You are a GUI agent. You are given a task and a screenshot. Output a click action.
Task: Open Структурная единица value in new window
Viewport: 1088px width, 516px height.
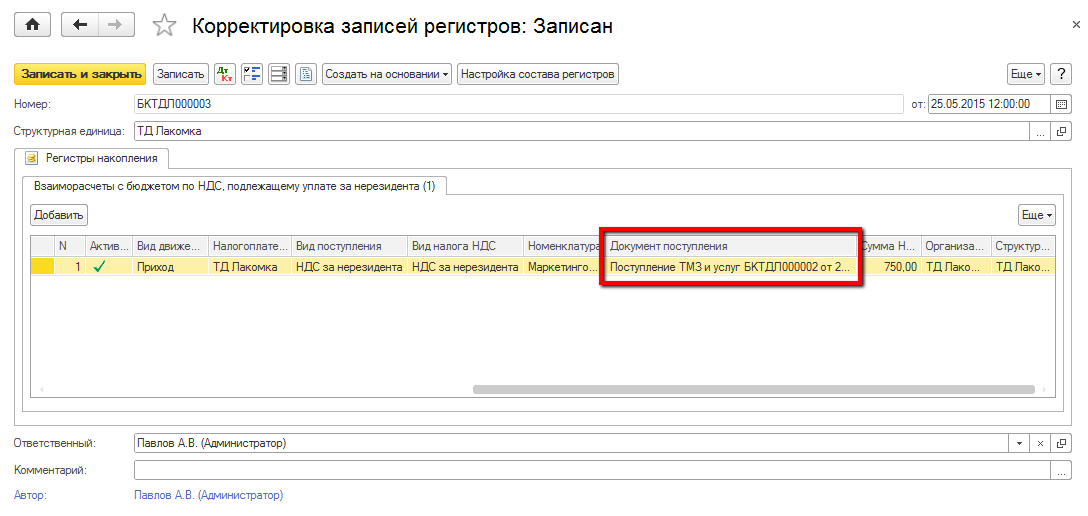pyautogui.click(x=1061, y=131)
